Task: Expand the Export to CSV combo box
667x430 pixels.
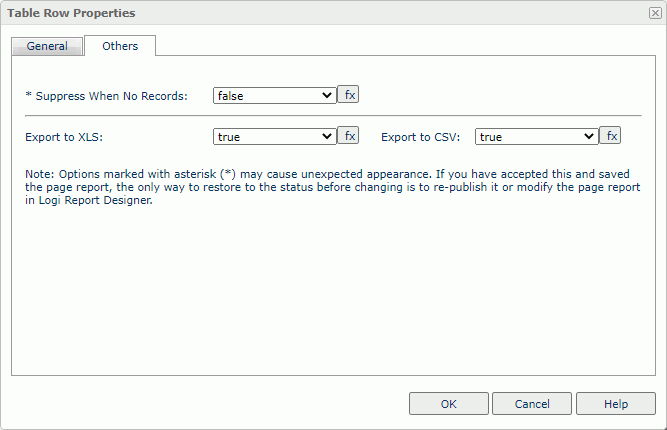Action: (x=537, y=137)
